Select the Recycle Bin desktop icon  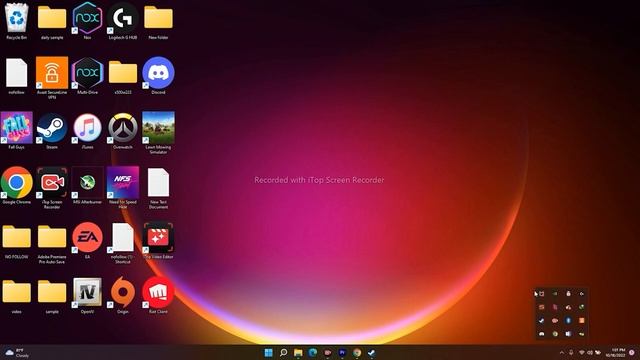coord(16,21)
